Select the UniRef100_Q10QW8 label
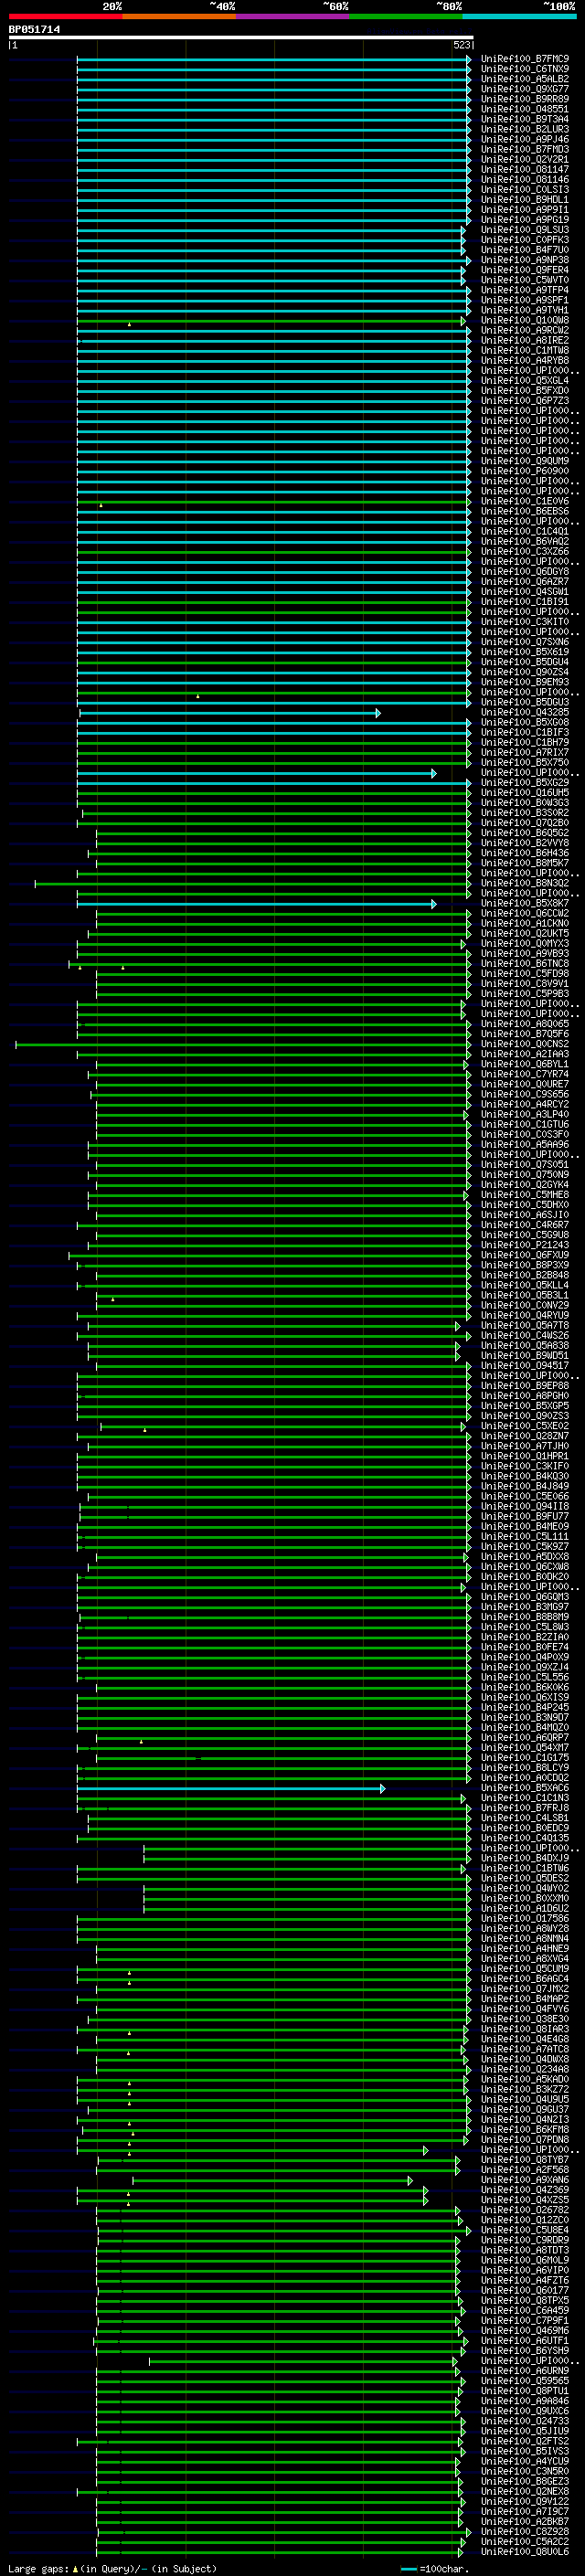Viewport: 585px width, 2576px height. coord(525,320)
